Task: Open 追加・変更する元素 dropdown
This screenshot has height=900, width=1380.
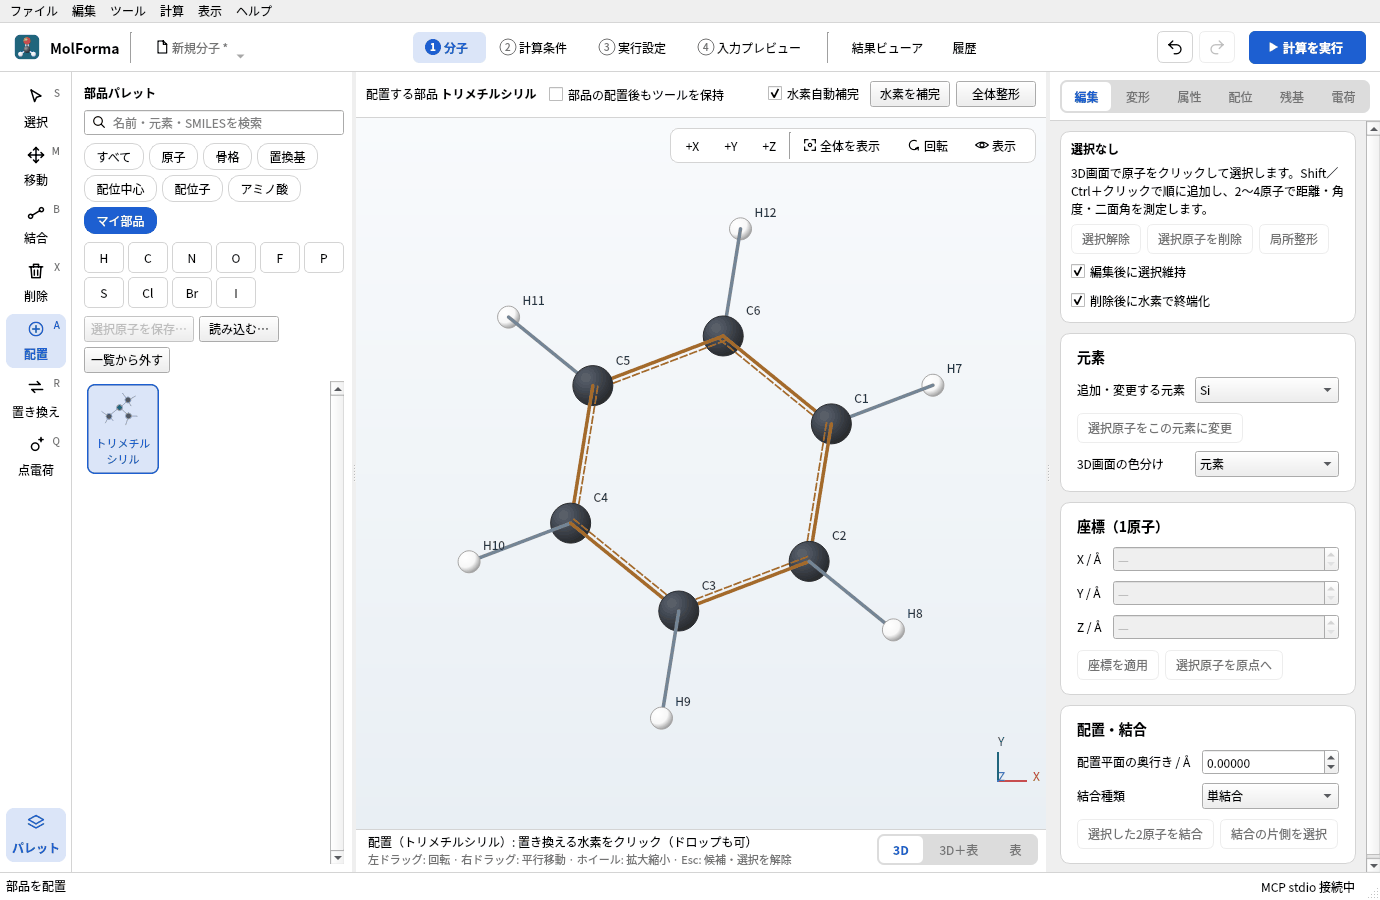Action: click(1266, 390)
